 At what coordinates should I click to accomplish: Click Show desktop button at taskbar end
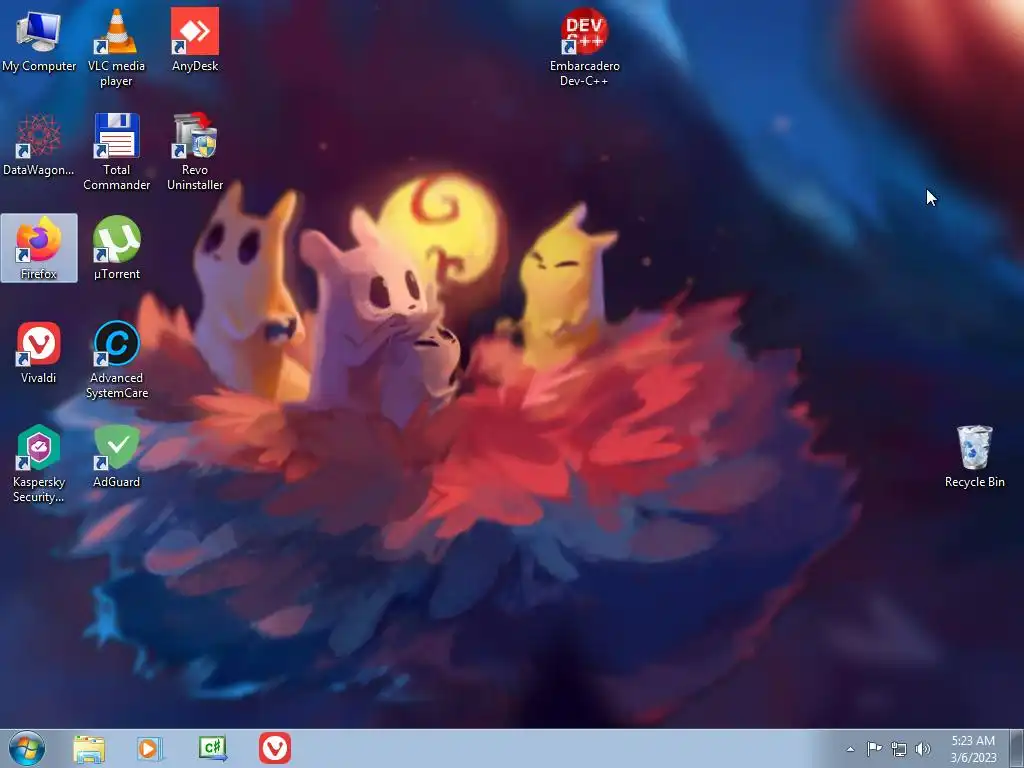click(1017, 749)
